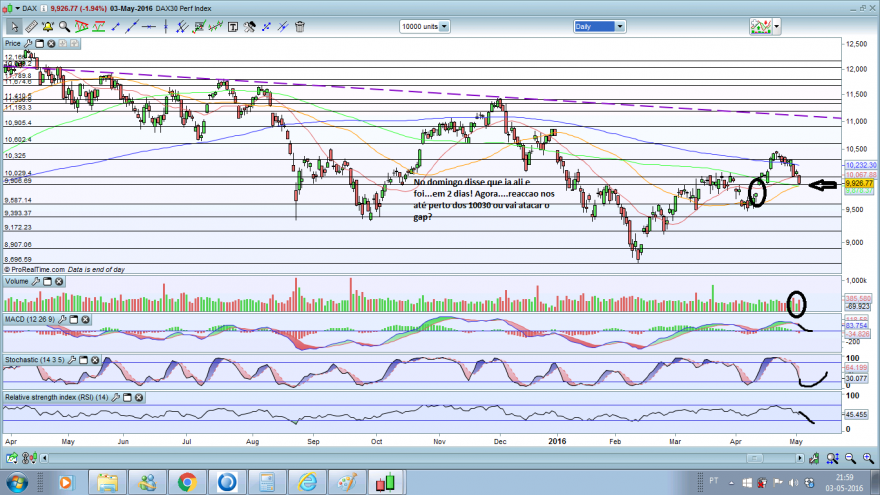Image resolution: width=880 pixels, height=495 pixels.
Task: Open the DAX chart type dropdown arrow
Action: pyautogui.click(x=17, y=8)
